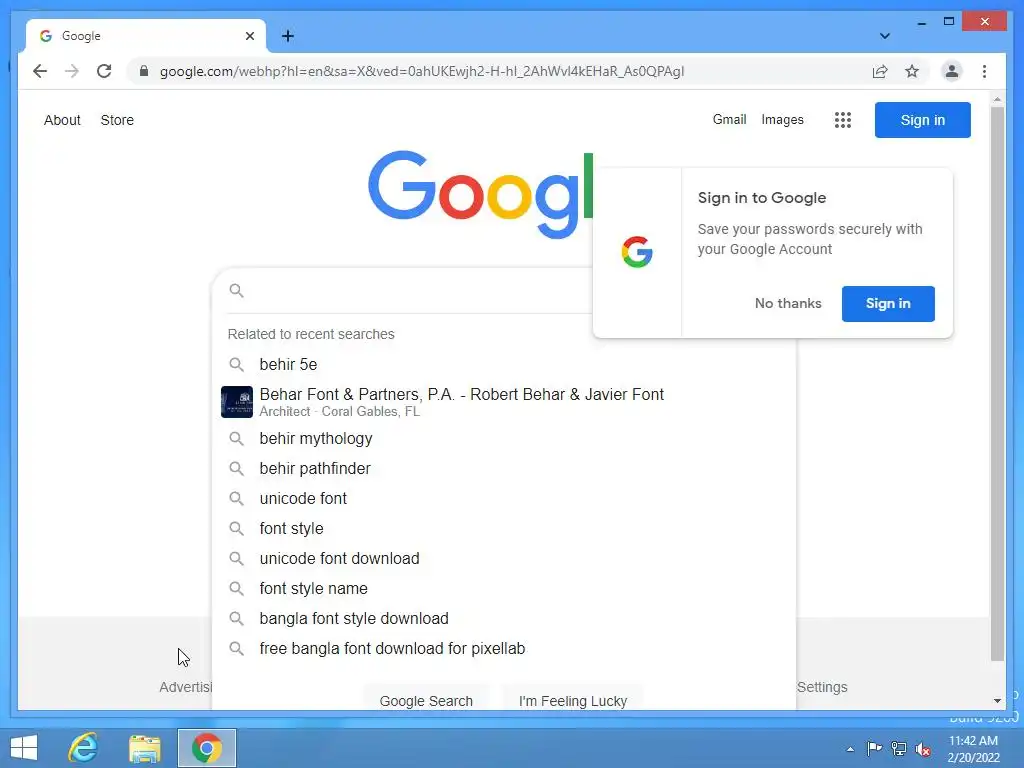The height and width of the screenshot is (768, 1024).
Task: Click the search icon beside 'behir 5e'
Action: 236,364
